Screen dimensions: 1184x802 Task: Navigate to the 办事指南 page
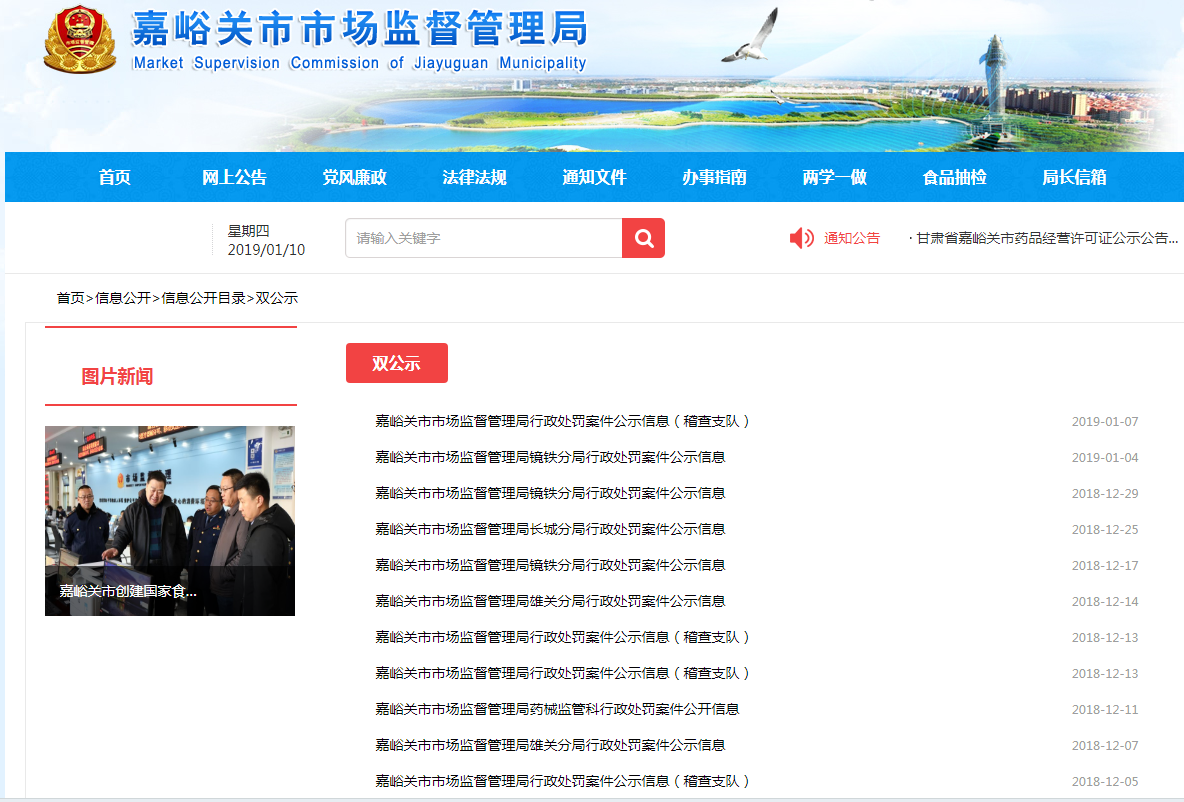tap(714, 177)
